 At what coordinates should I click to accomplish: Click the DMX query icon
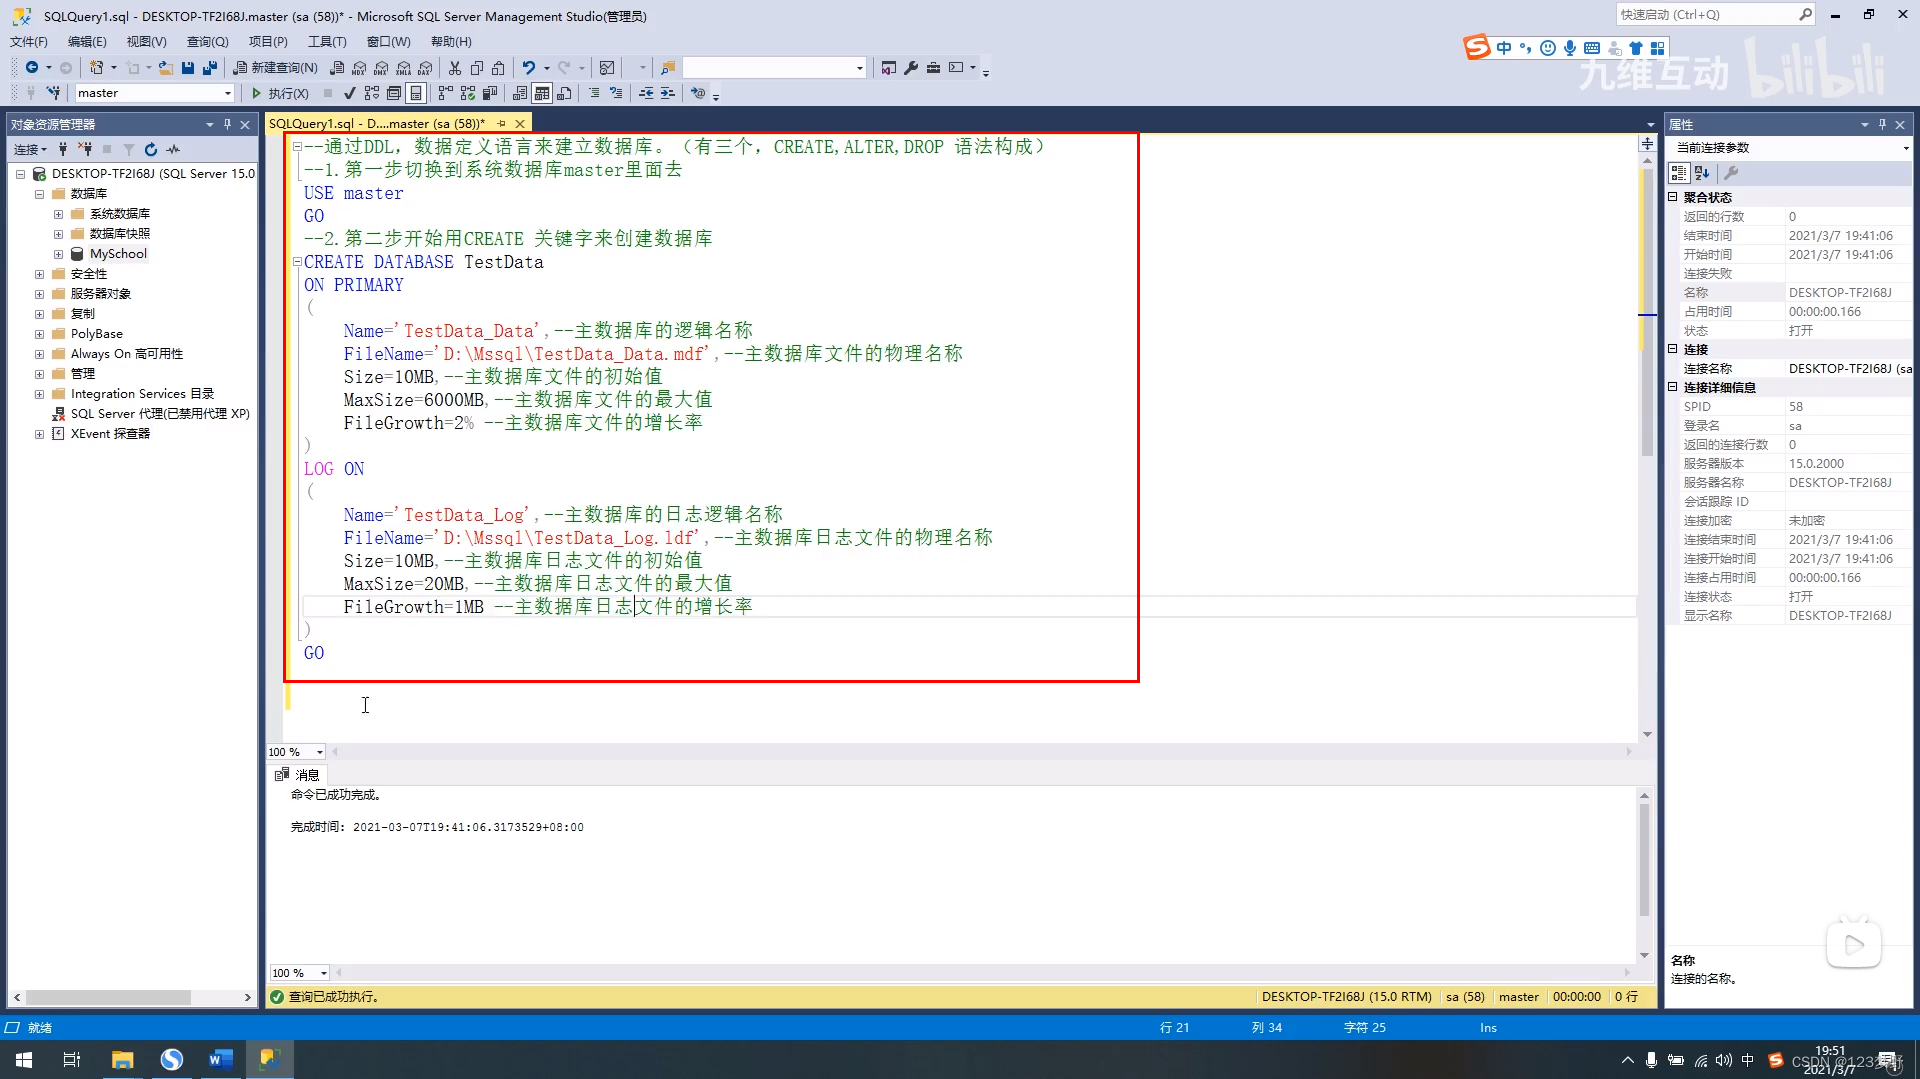pos(381,67)
